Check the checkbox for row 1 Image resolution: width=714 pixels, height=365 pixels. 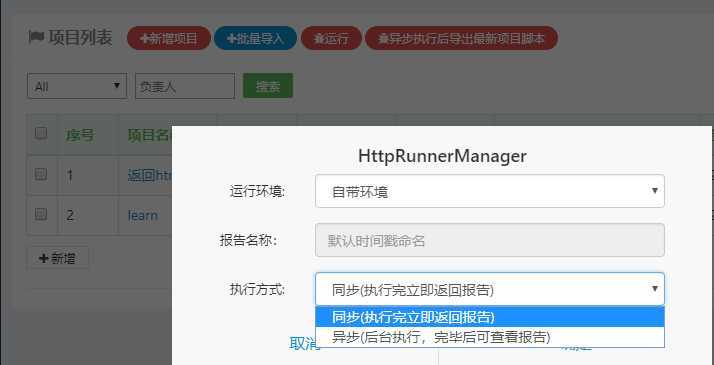[41, 174]
